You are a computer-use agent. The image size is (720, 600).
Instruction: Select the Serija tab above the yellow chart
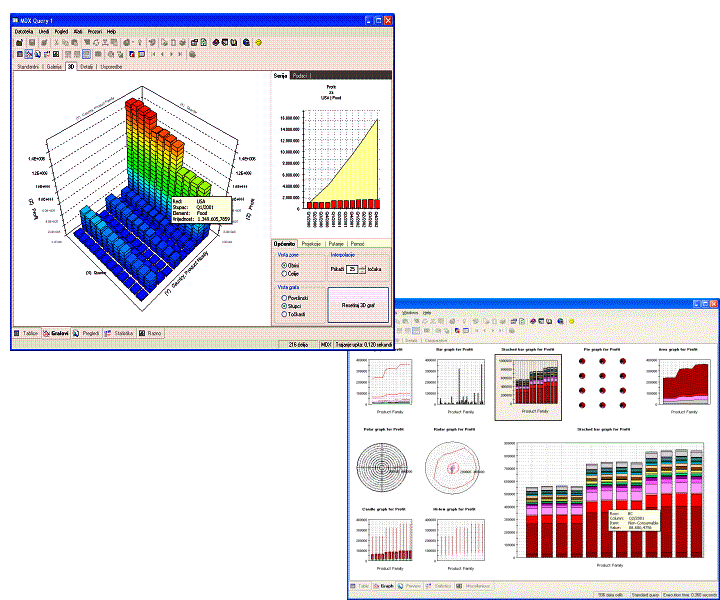coord(280,76)
